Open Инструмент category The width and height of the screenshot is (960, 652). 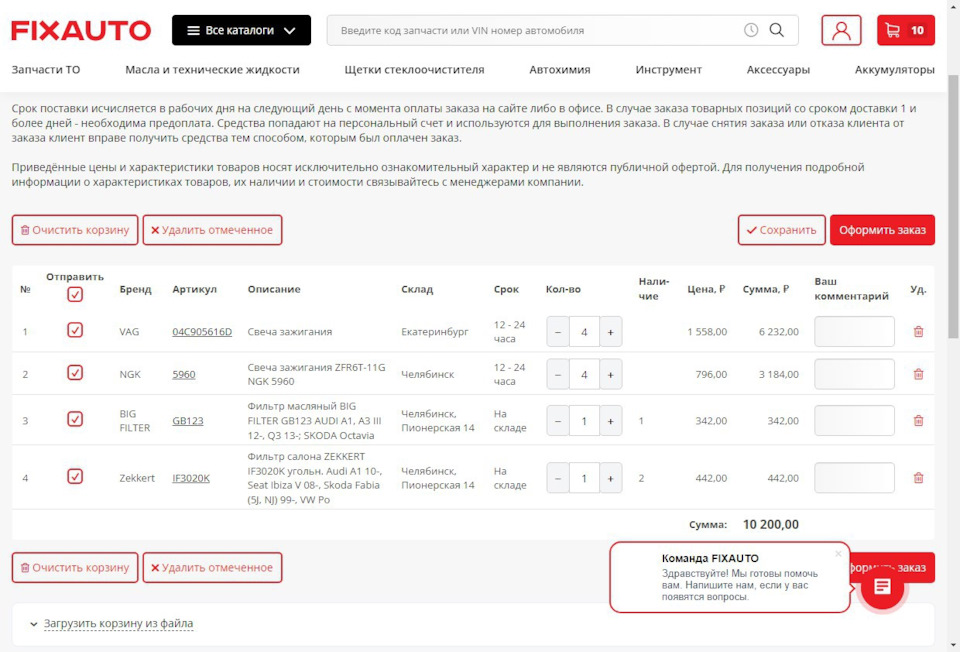pyautogui.click(x=669, y=70)
